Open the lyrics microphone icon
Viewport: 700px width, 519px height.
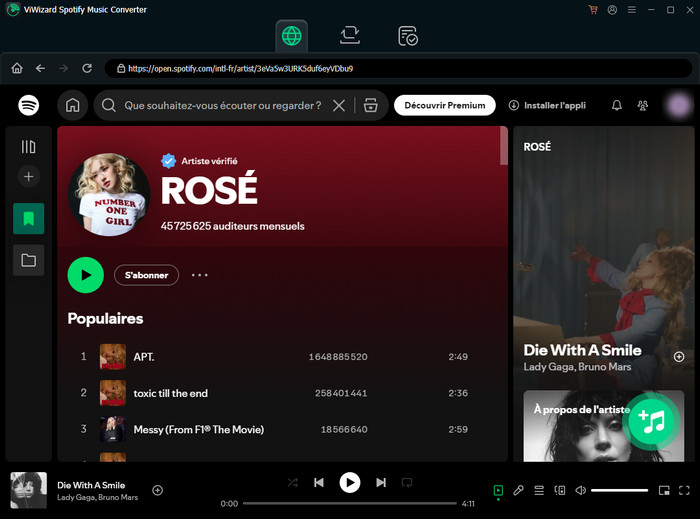(518, 490)
